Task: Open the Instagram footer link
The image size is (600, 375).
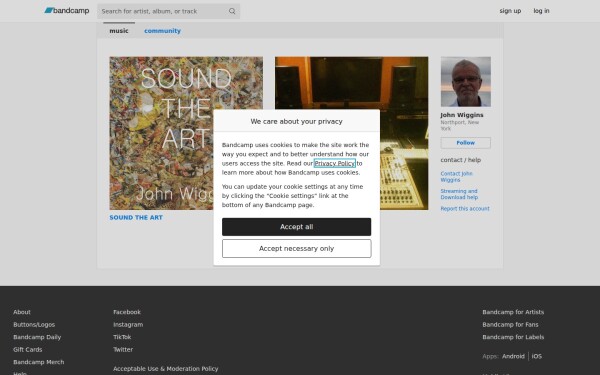Action: point(128,324)
